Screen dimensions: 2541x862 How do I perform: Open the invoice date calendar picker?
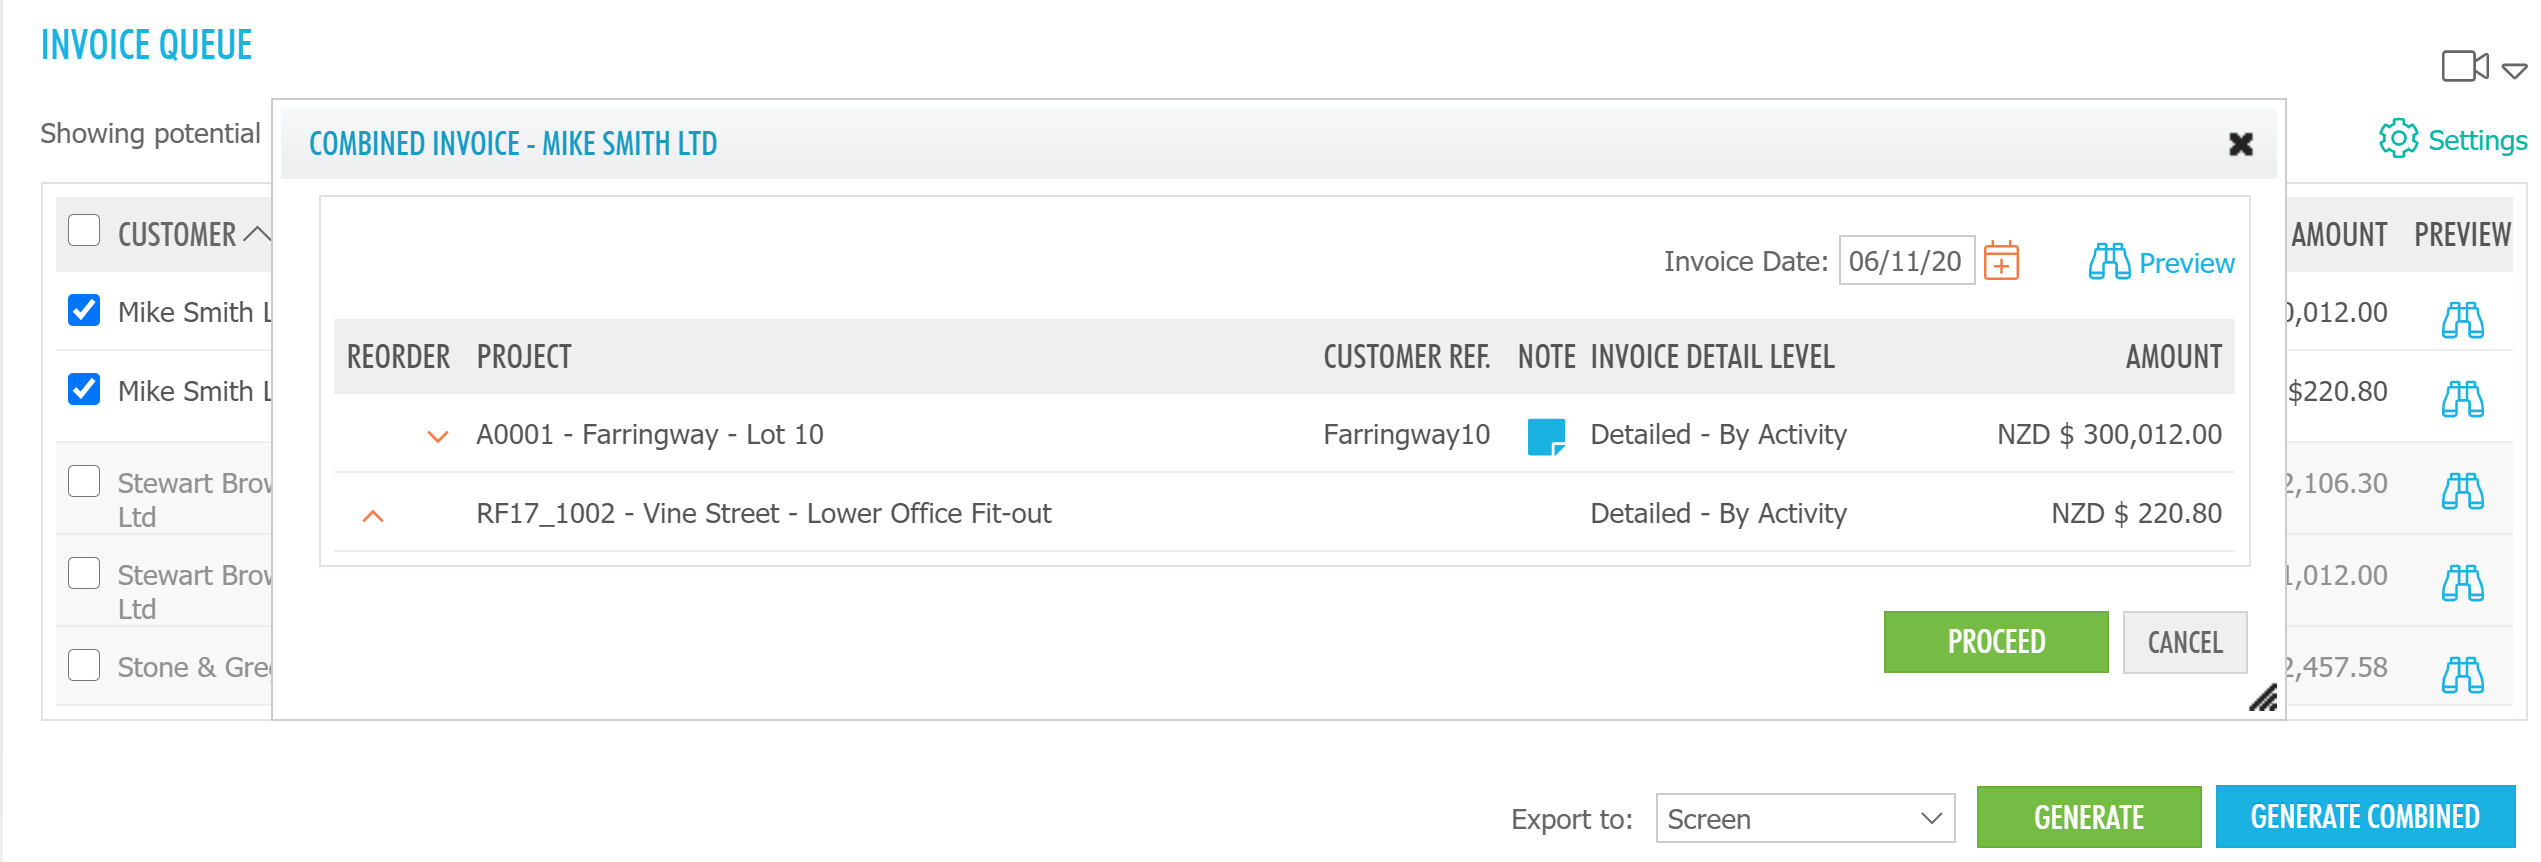(x=2000, y=262)
